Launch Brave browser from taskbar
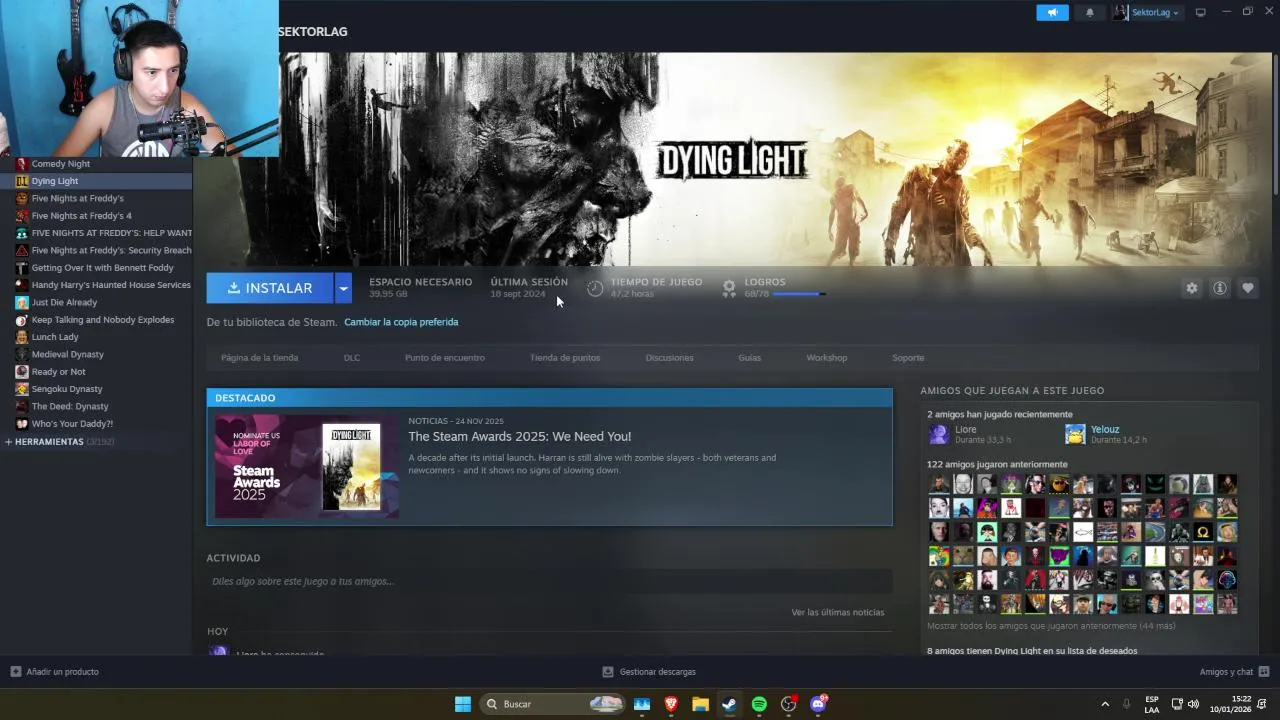This screenshot has width=1280, height=720. (x=671, y=704)
